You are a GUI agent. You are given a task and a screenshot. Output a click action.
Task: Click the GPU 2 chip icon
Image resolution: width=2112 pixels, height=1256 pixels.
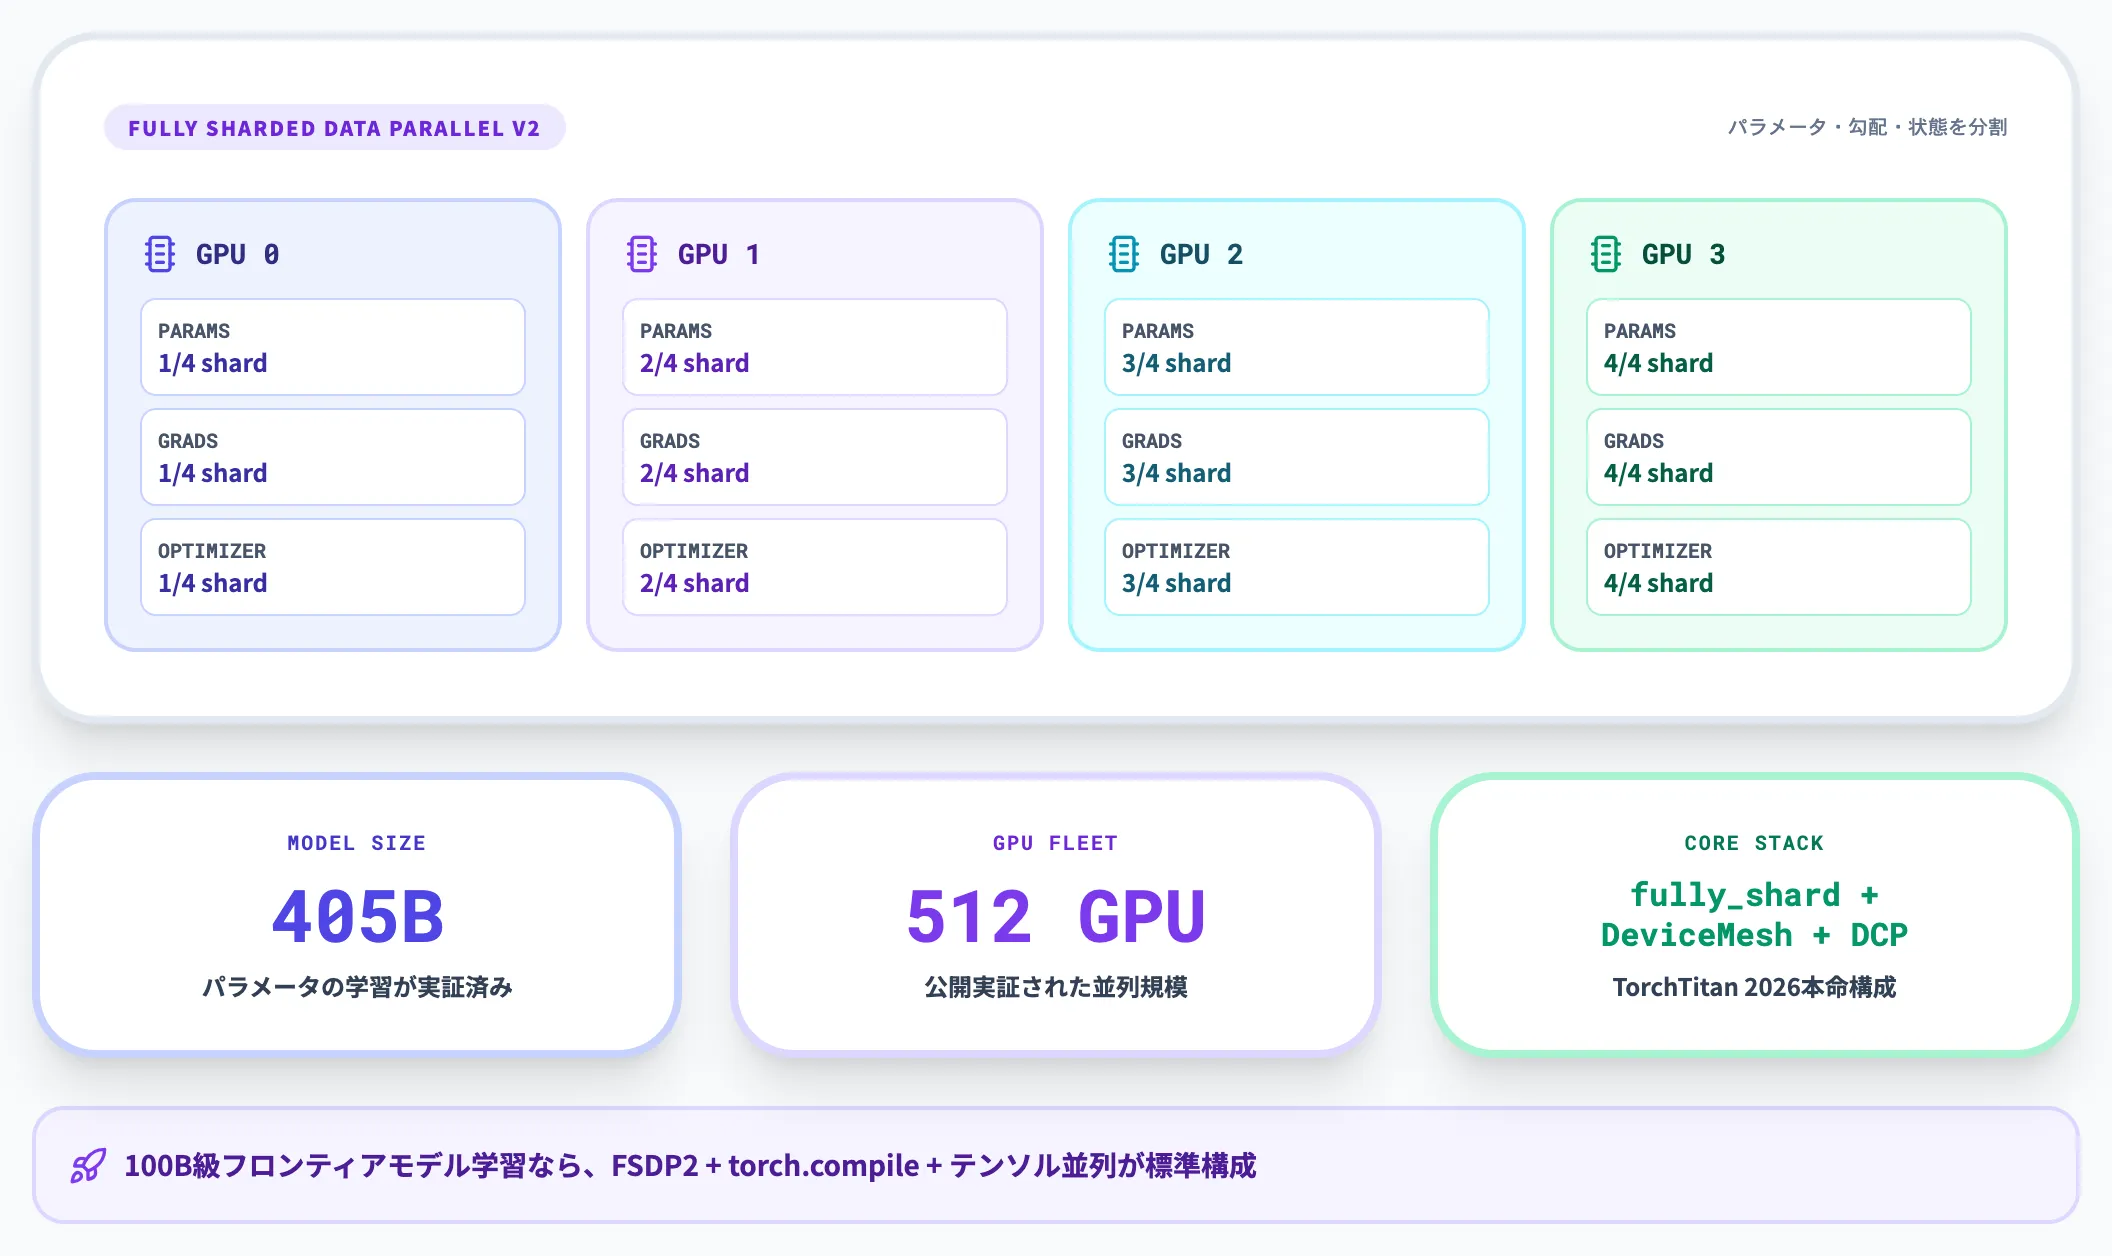click(x=1124, y=254)
